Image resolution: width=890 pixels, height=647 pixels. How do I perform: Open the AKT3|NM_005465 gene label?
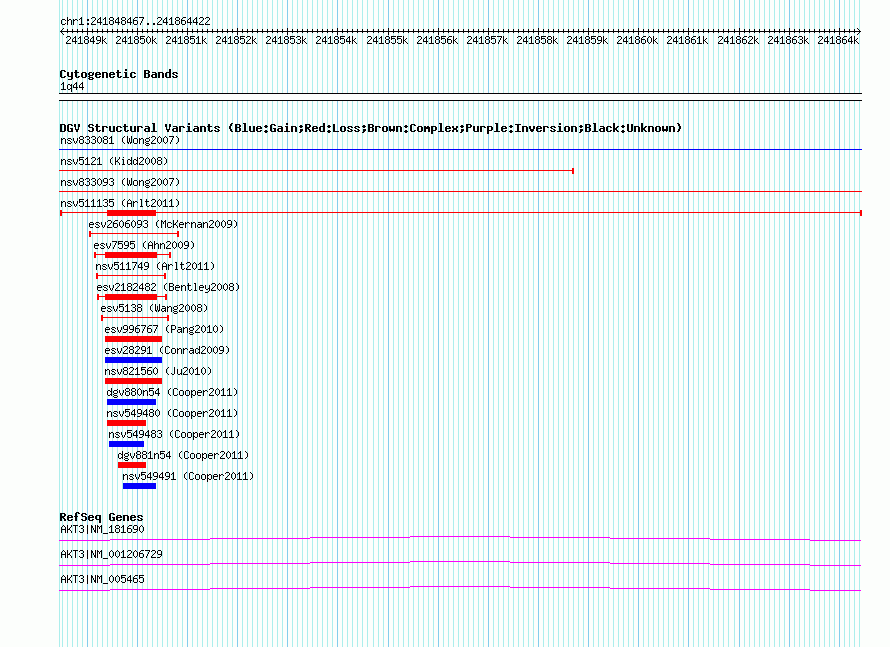(102, 579)
